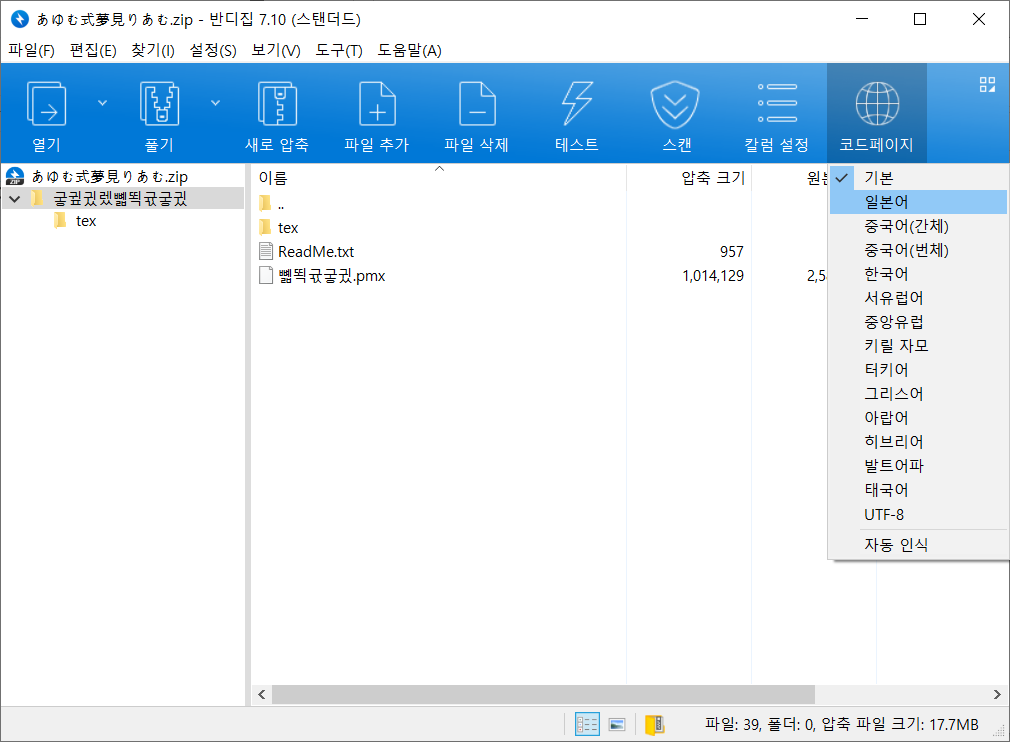The width and height of the screenshot is (1010, 742).
Task: Choose 발트어파 from codepage menu
Action: tap(918, 466)
